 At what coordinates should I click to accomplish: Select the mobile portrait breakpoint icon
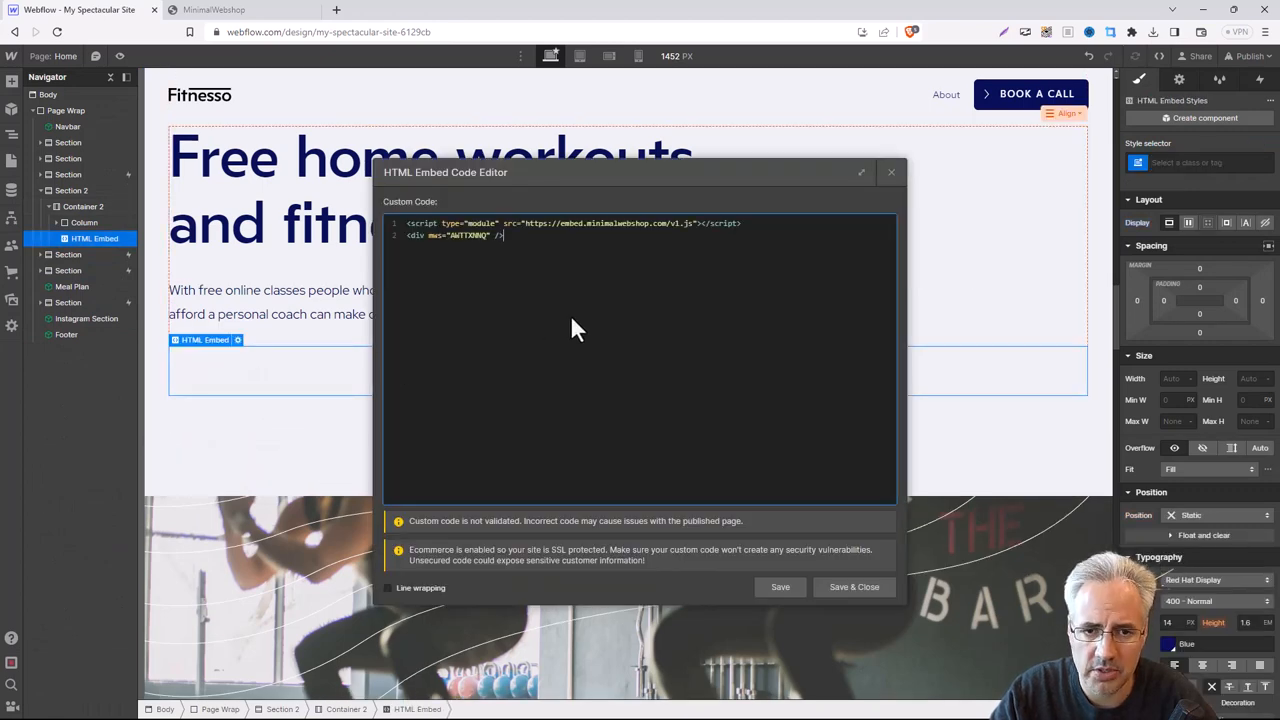[638, 56]
